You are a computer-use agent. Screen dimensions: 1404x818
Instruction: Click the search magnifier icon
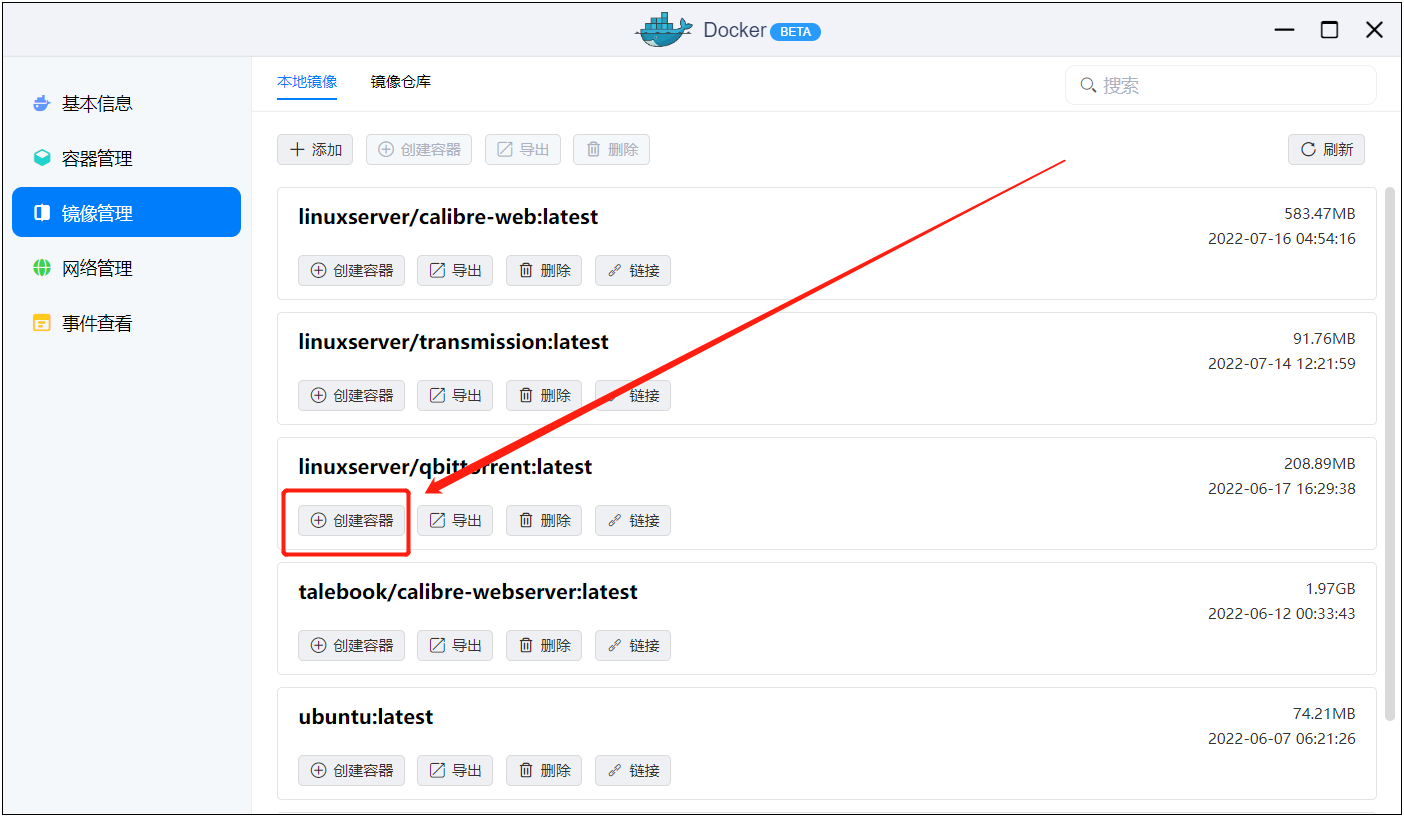point(1088,85)
